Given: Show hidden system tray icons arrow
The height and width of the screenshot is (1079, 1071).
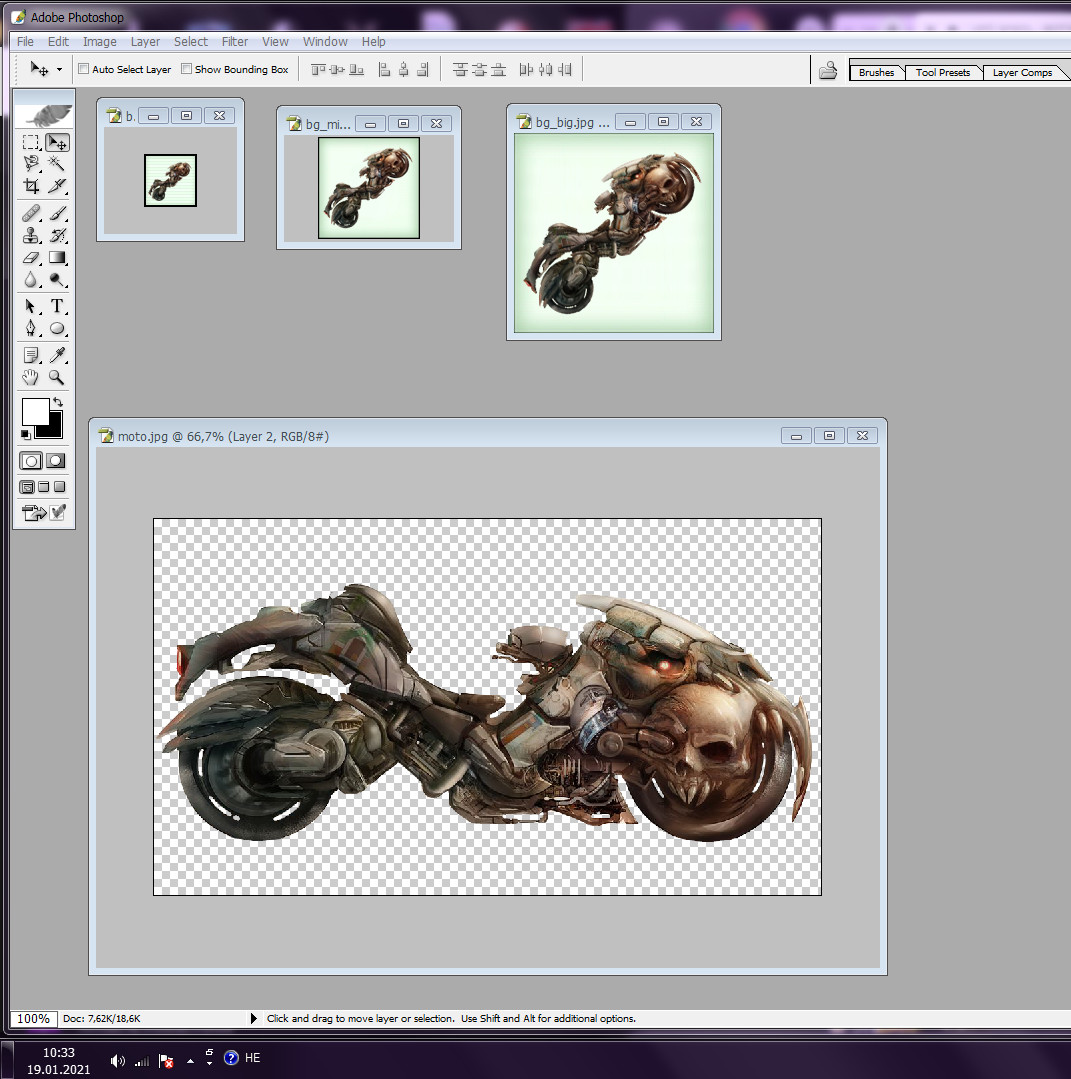Looking at the screenshot, I should 191,1061.
